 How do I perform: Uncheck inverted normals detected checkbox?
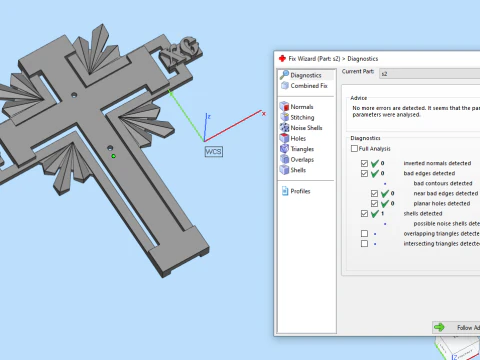point(364,163)
